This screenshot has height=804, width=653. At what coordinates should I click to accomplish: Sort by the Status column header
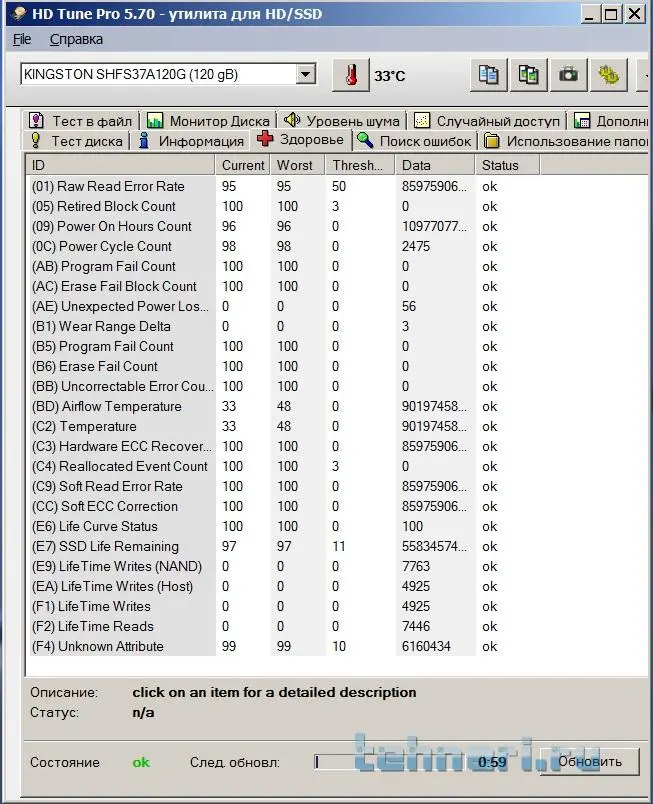click(x=507, y=165)
